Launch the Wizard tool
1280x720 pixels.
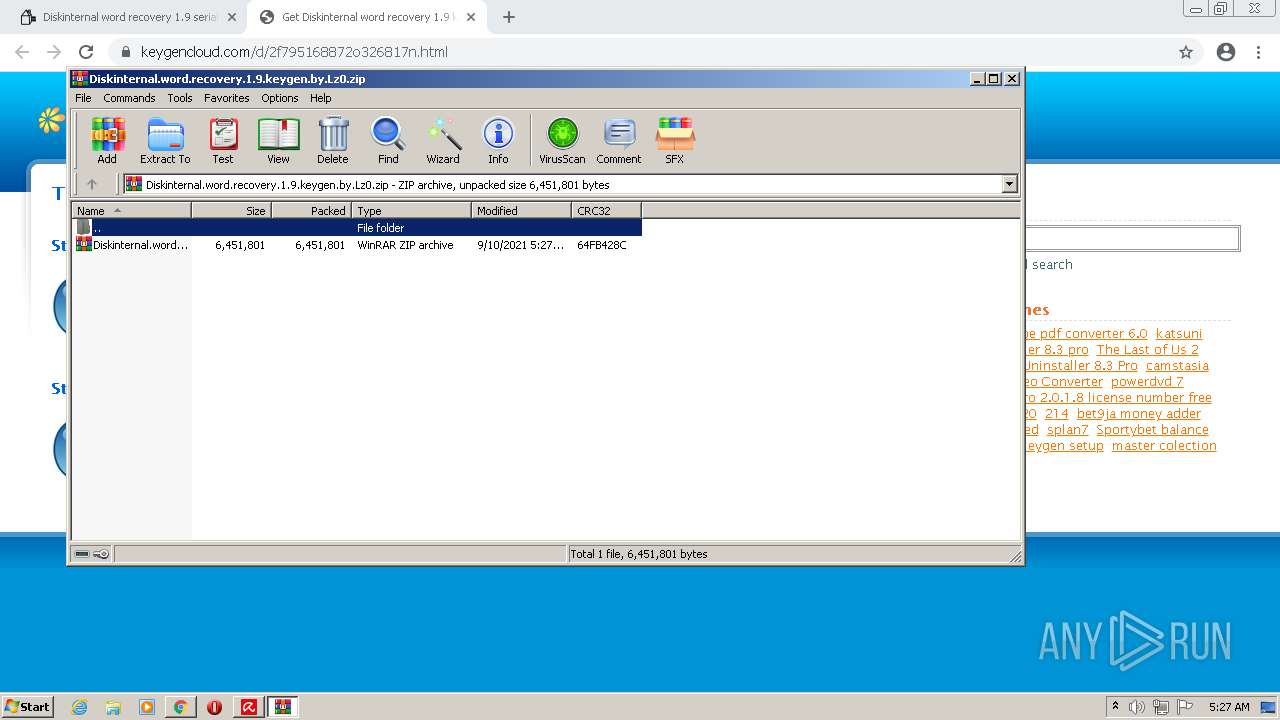pyautogui.click(x=443, y=140)
